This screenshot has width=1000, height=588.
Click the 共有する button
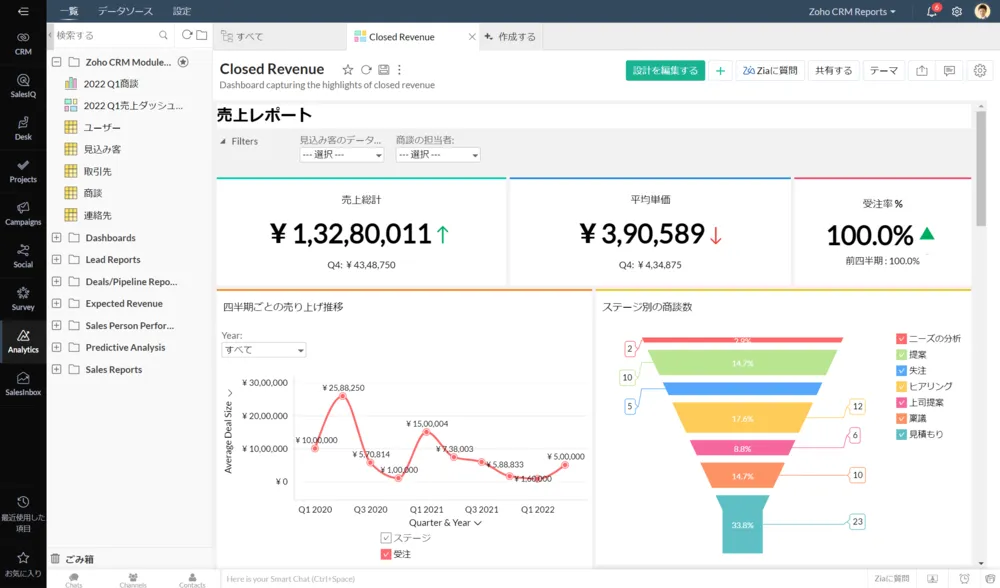(x=834, y=70)
